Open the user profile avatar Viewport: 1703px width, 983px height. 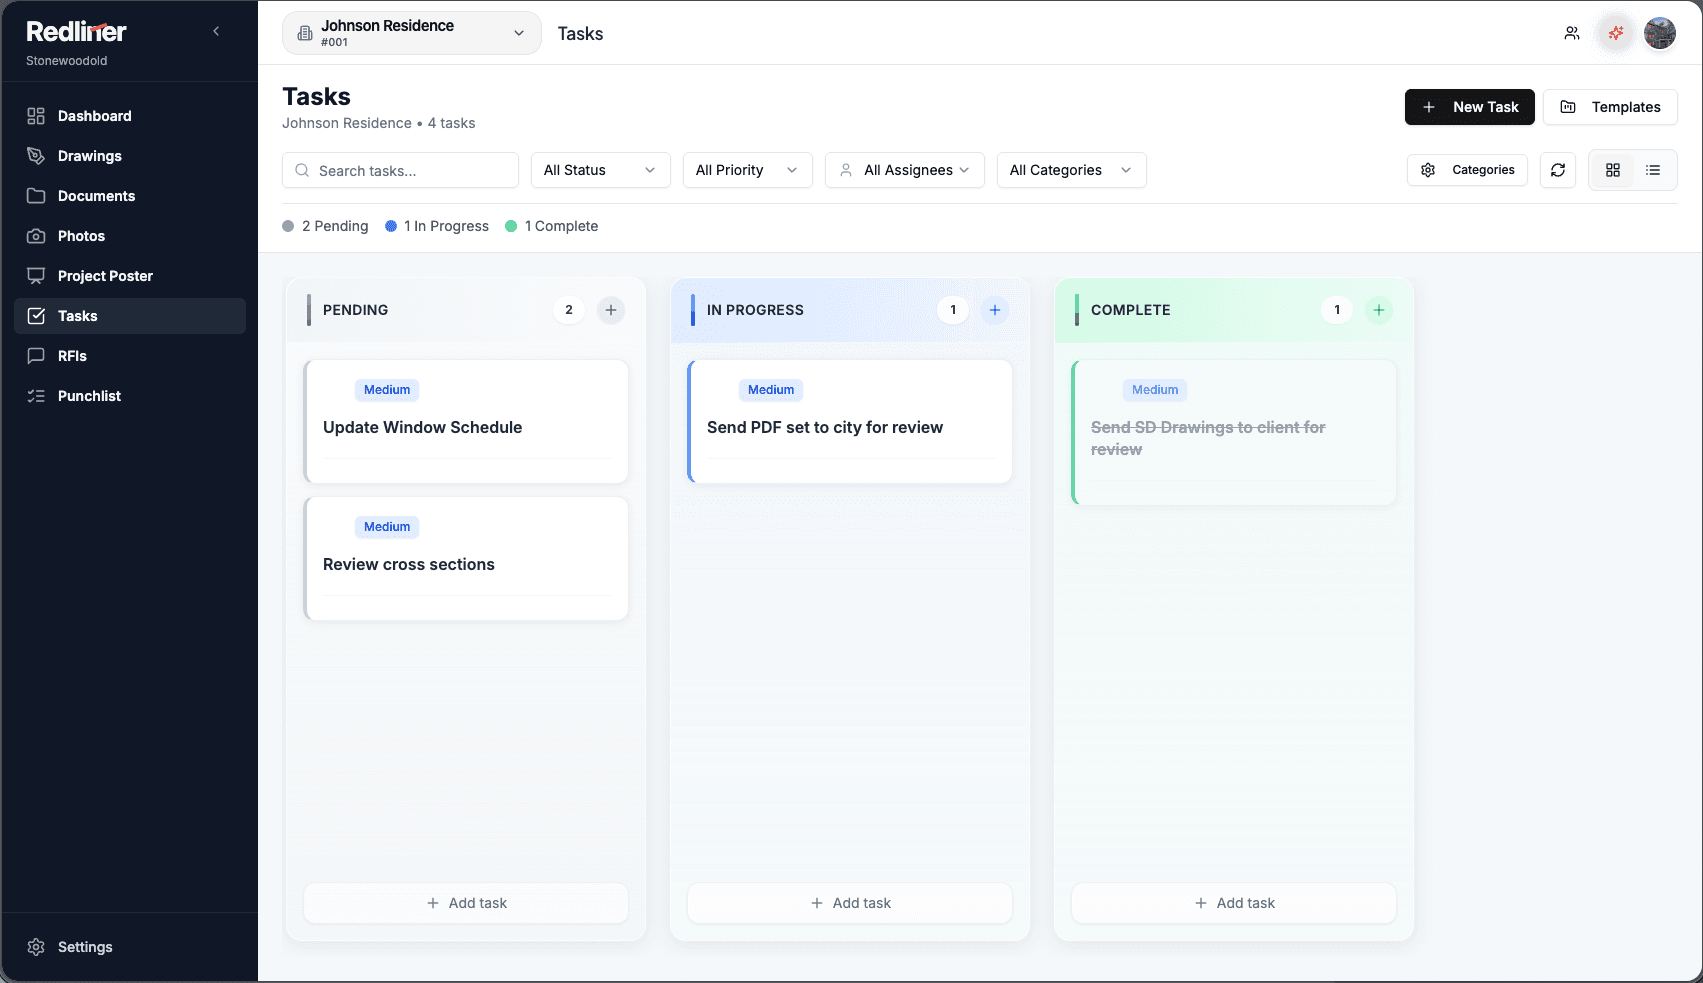click(1660, 33)
